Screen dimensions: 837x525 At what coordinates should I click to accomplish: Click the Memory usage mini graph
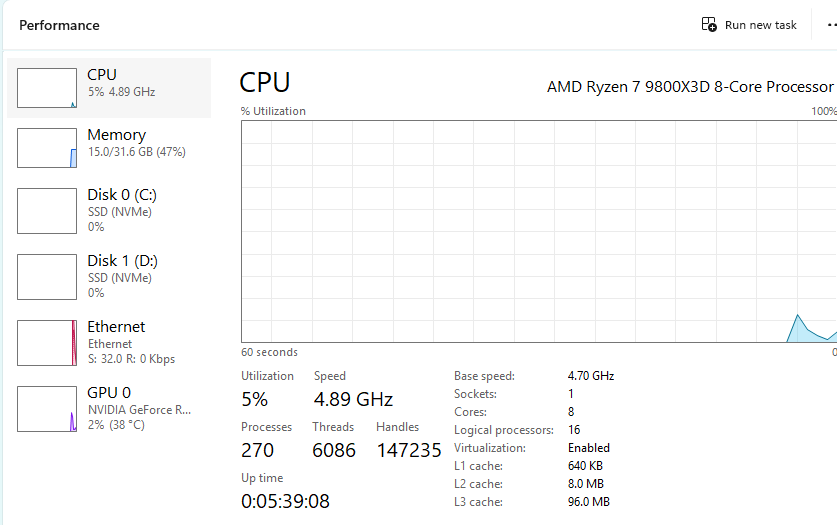tap(47, 148)
